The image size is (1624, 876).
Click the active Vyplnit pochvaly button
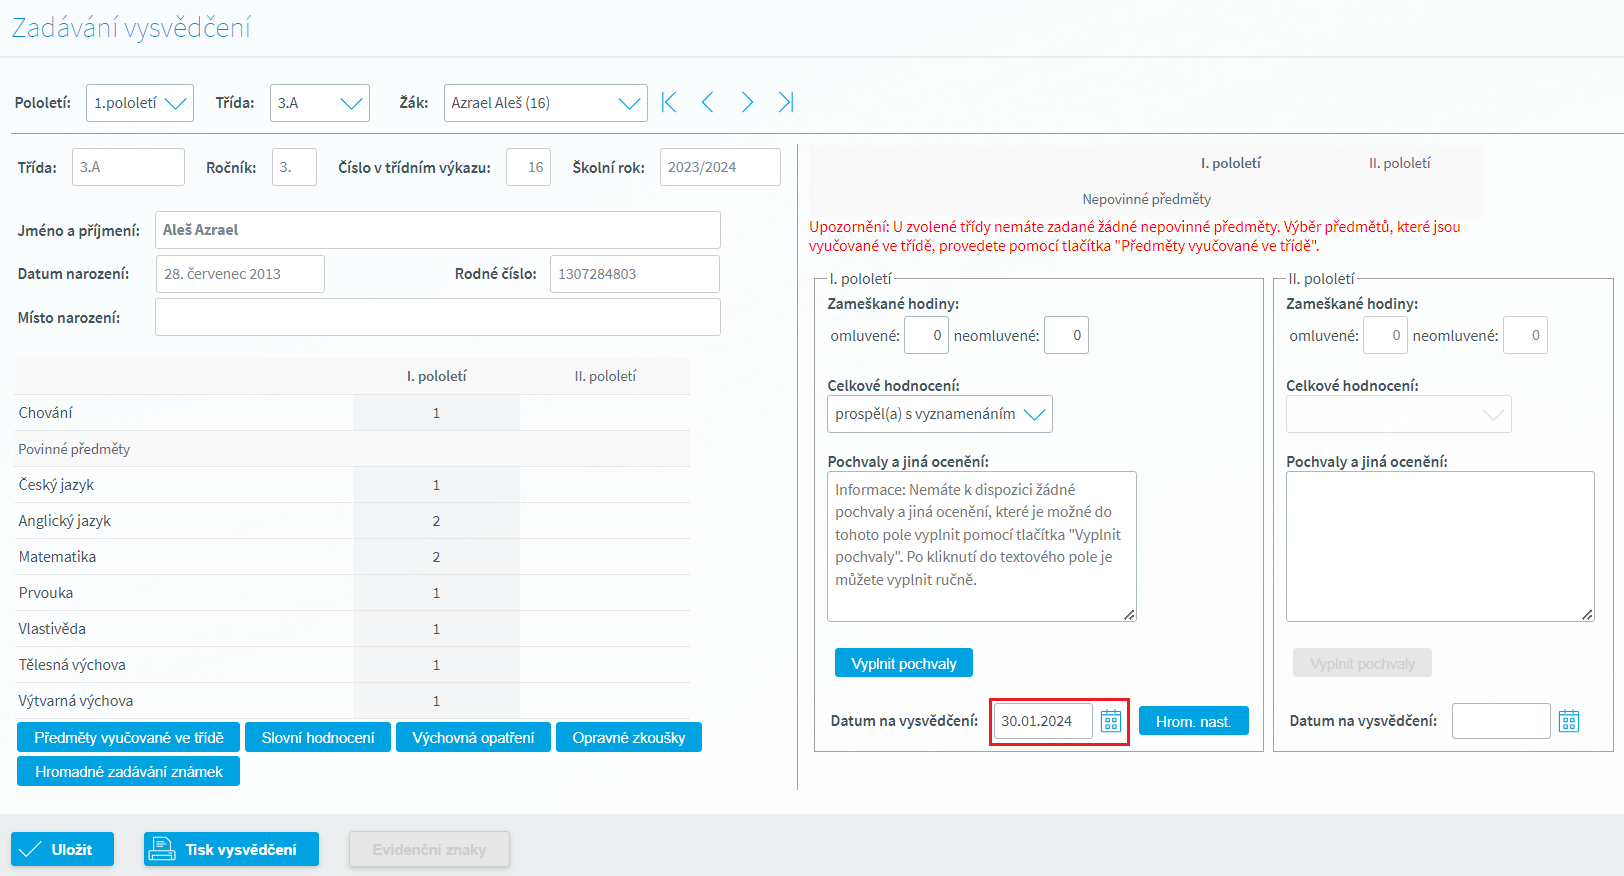904,663
